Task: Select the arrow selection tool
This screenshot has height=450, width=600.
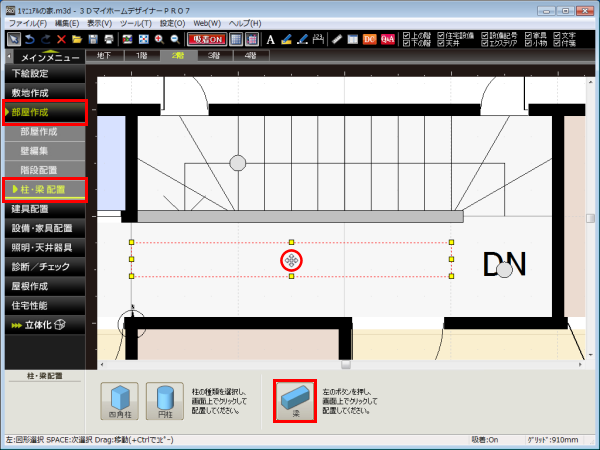Action: tap(13, 39)
